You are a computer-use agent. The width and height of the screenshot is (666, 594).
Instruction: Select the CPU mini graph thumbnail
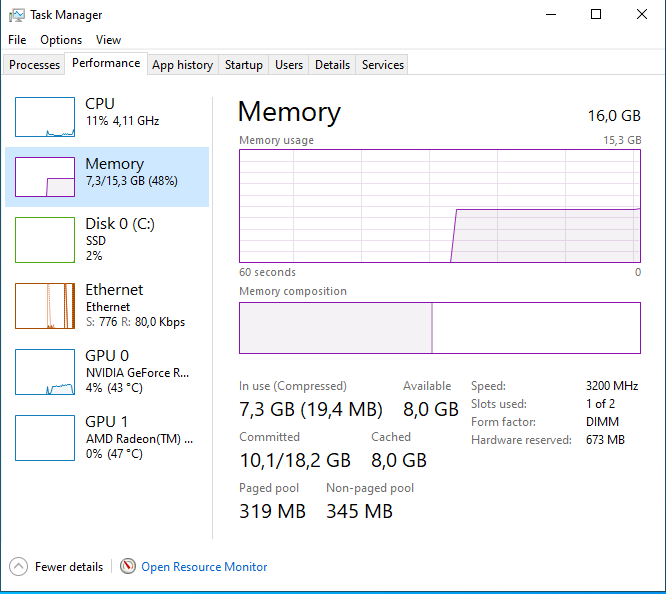pyautogui.click(x=45, y=117)
